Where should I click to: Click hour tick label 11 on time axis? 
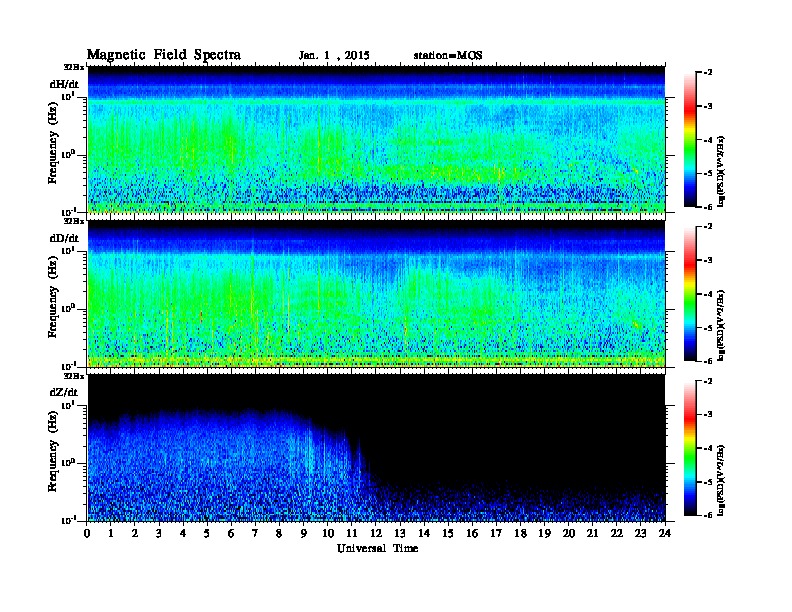(x=352, y=534)
